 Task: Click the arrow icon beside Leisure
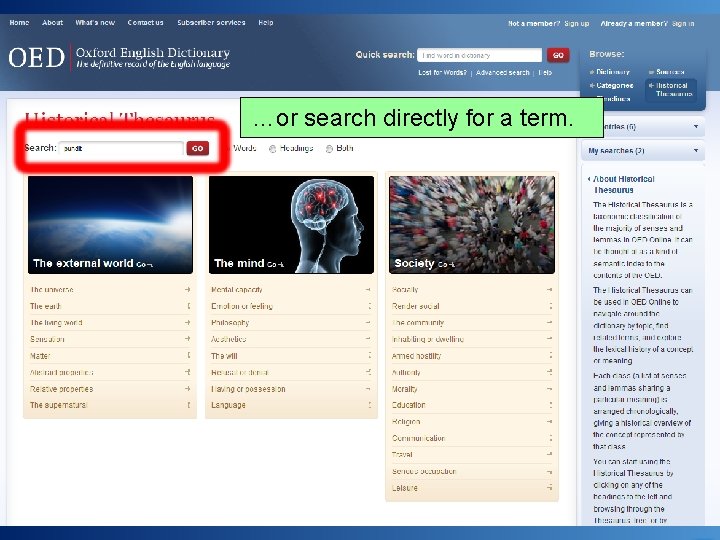coord(550,488)
